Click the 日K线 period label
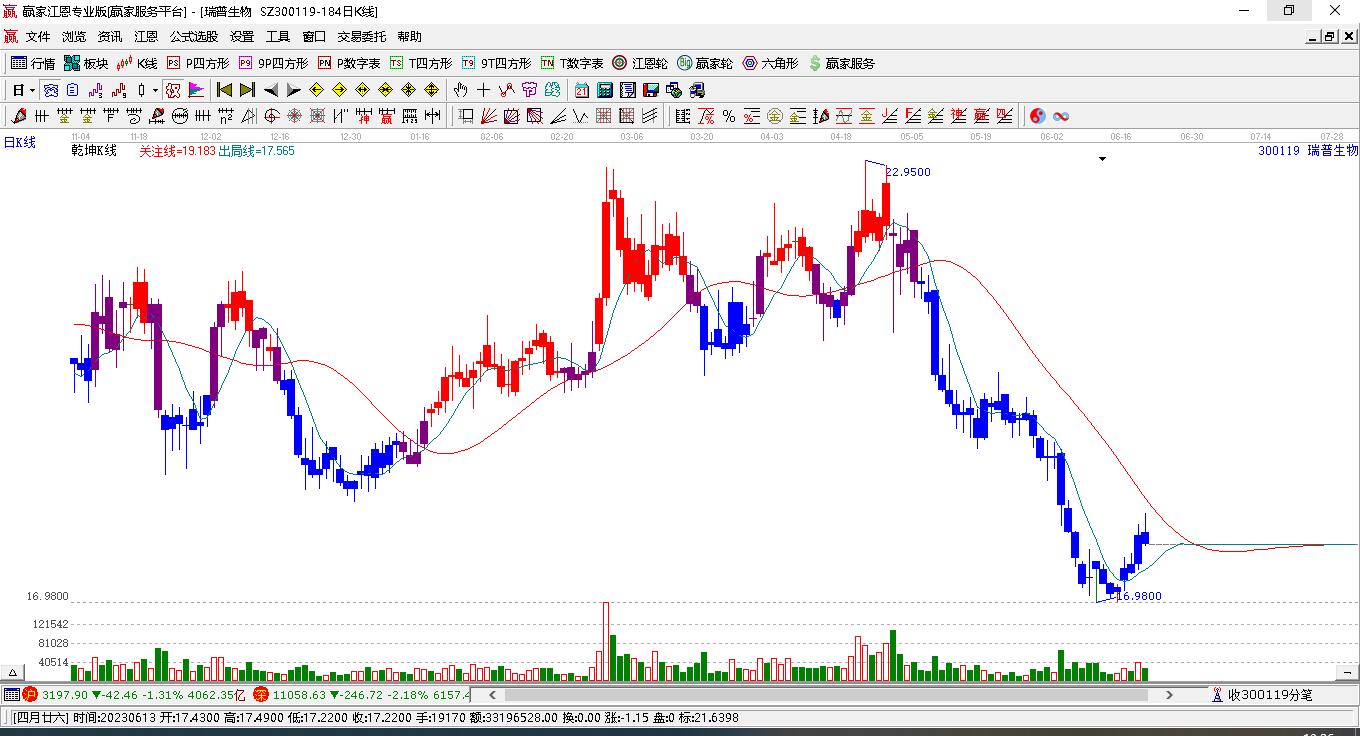The width and height of the screenshot is (1360, 736). (x=19, y=142)
